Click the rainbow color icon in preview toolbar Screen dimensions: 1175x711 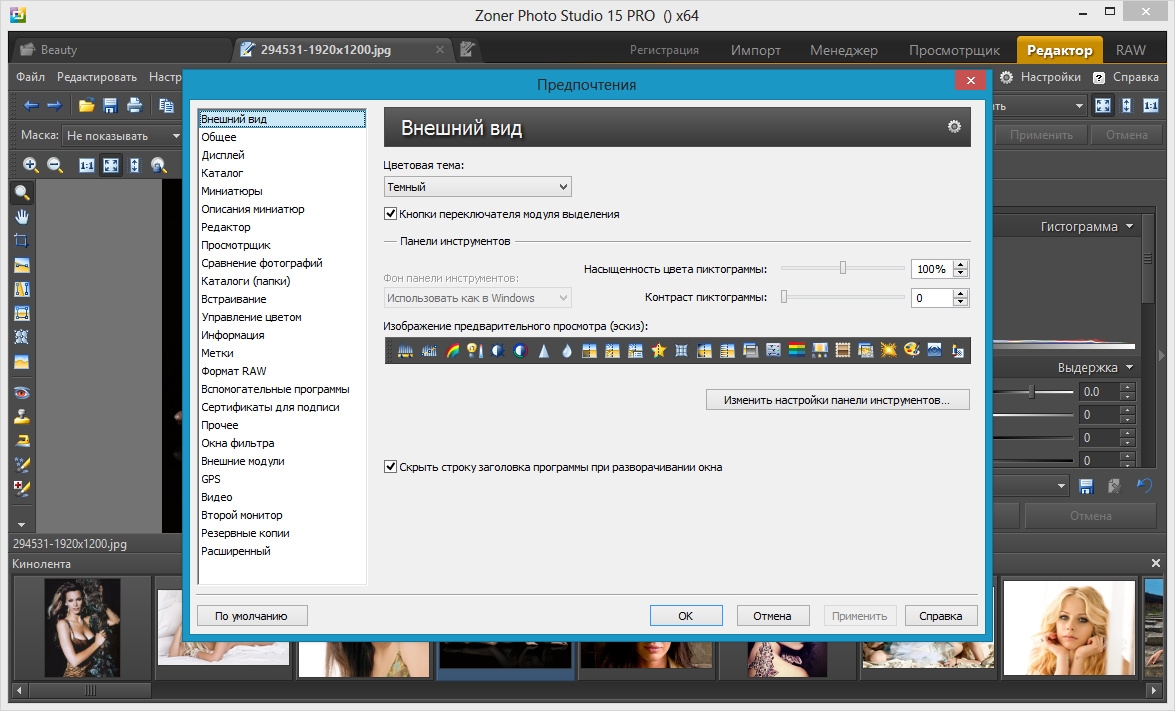452,350
